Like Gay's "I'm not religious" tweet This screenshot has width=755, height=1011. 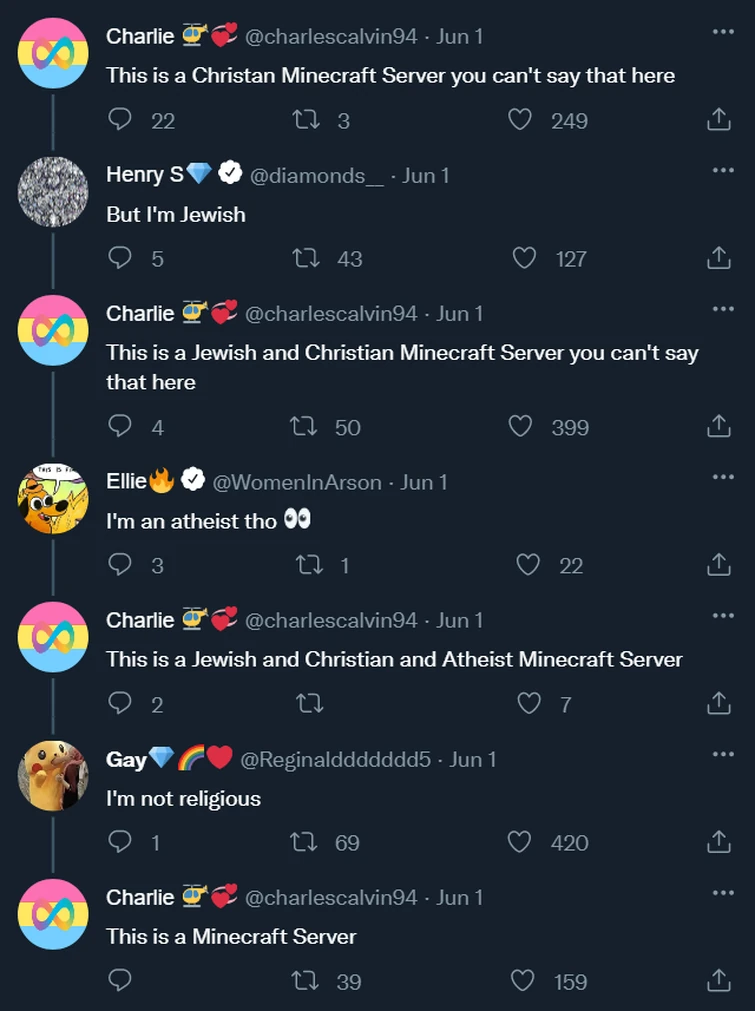519,843
